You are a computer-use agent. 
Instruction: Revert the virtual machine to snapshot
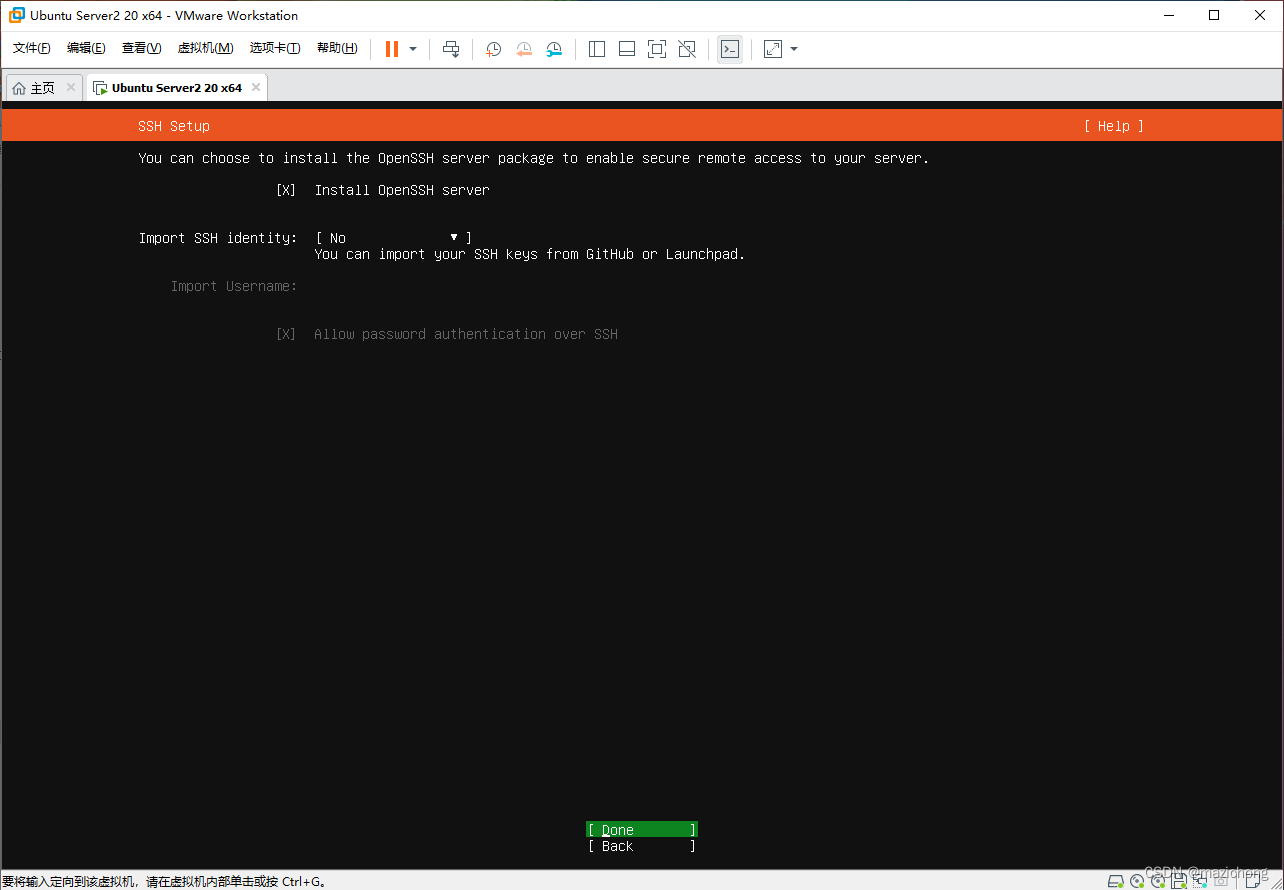524,49
